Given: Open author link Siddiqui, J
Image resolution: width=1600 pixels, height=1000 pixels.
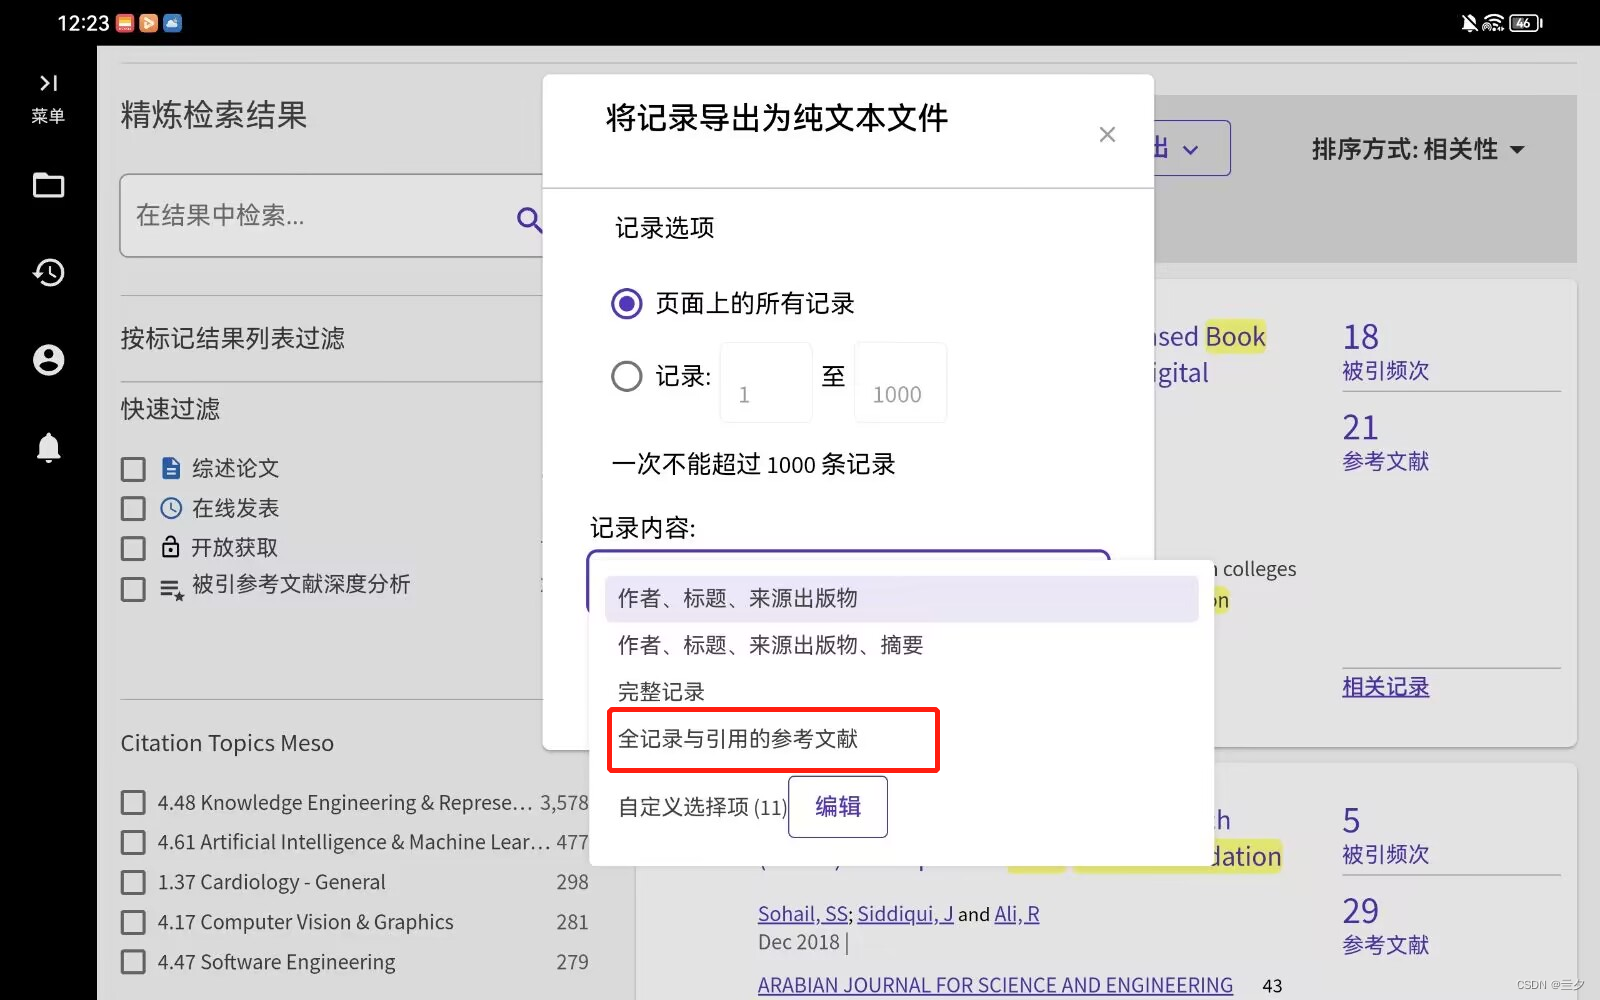Looking at the screenshot, I should (x=905, y=914).
